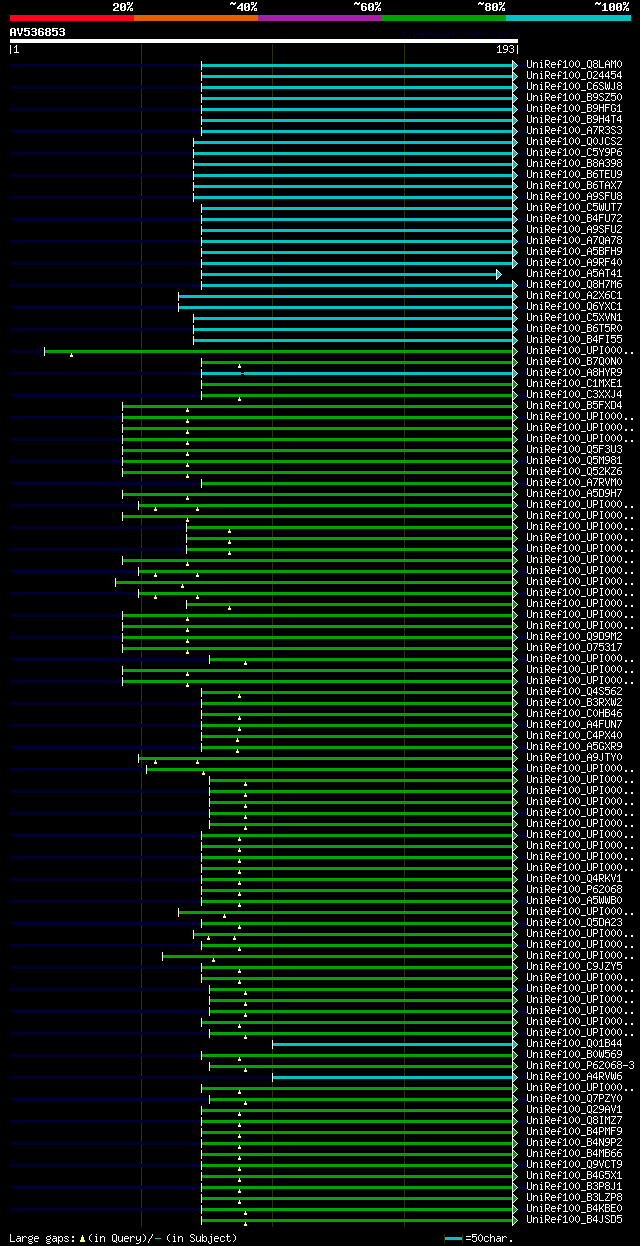
Task: Click the UniRef100_B4FU72 label
Action: click(574, 218)
